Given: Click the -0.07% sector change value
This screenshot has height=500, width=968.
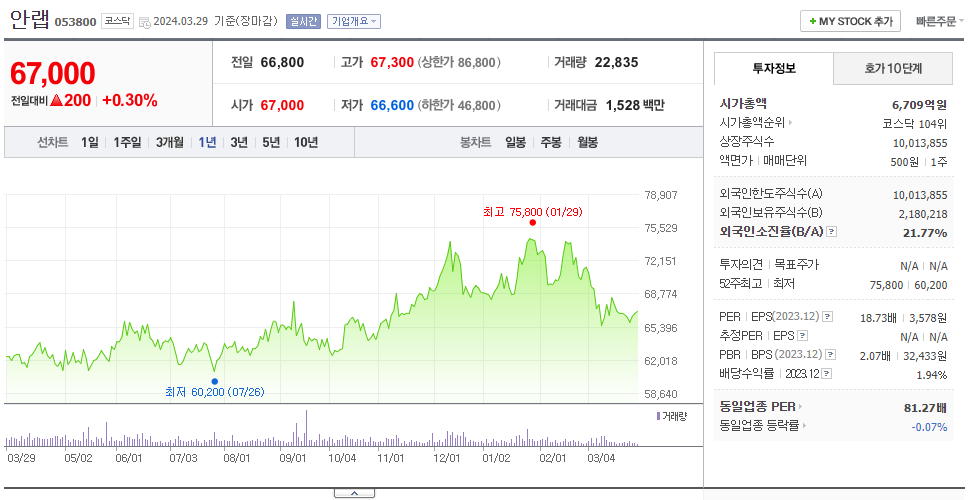Looking at the screenshot, I should click(929, 427).
